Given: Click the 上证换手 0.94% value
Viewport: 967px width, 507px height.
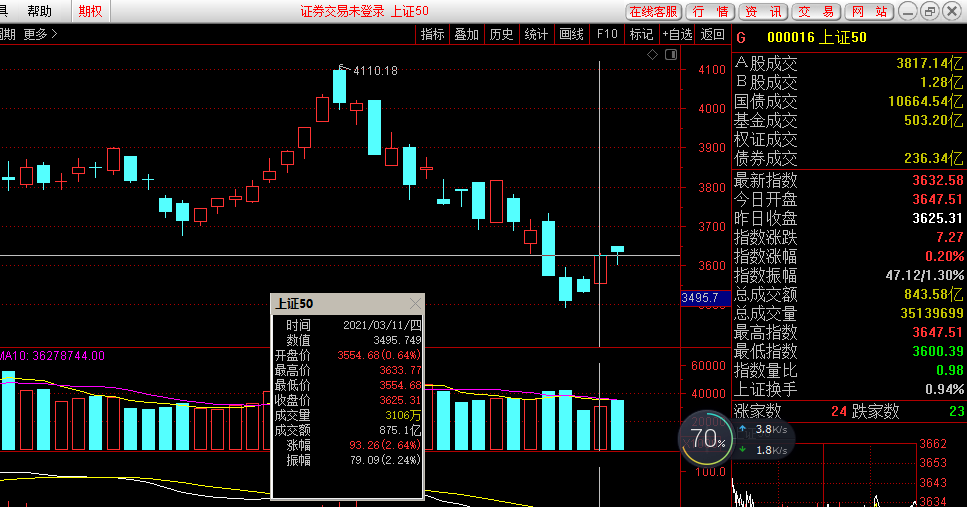Looking at the screenshot, I should click(x=944, y=389).
